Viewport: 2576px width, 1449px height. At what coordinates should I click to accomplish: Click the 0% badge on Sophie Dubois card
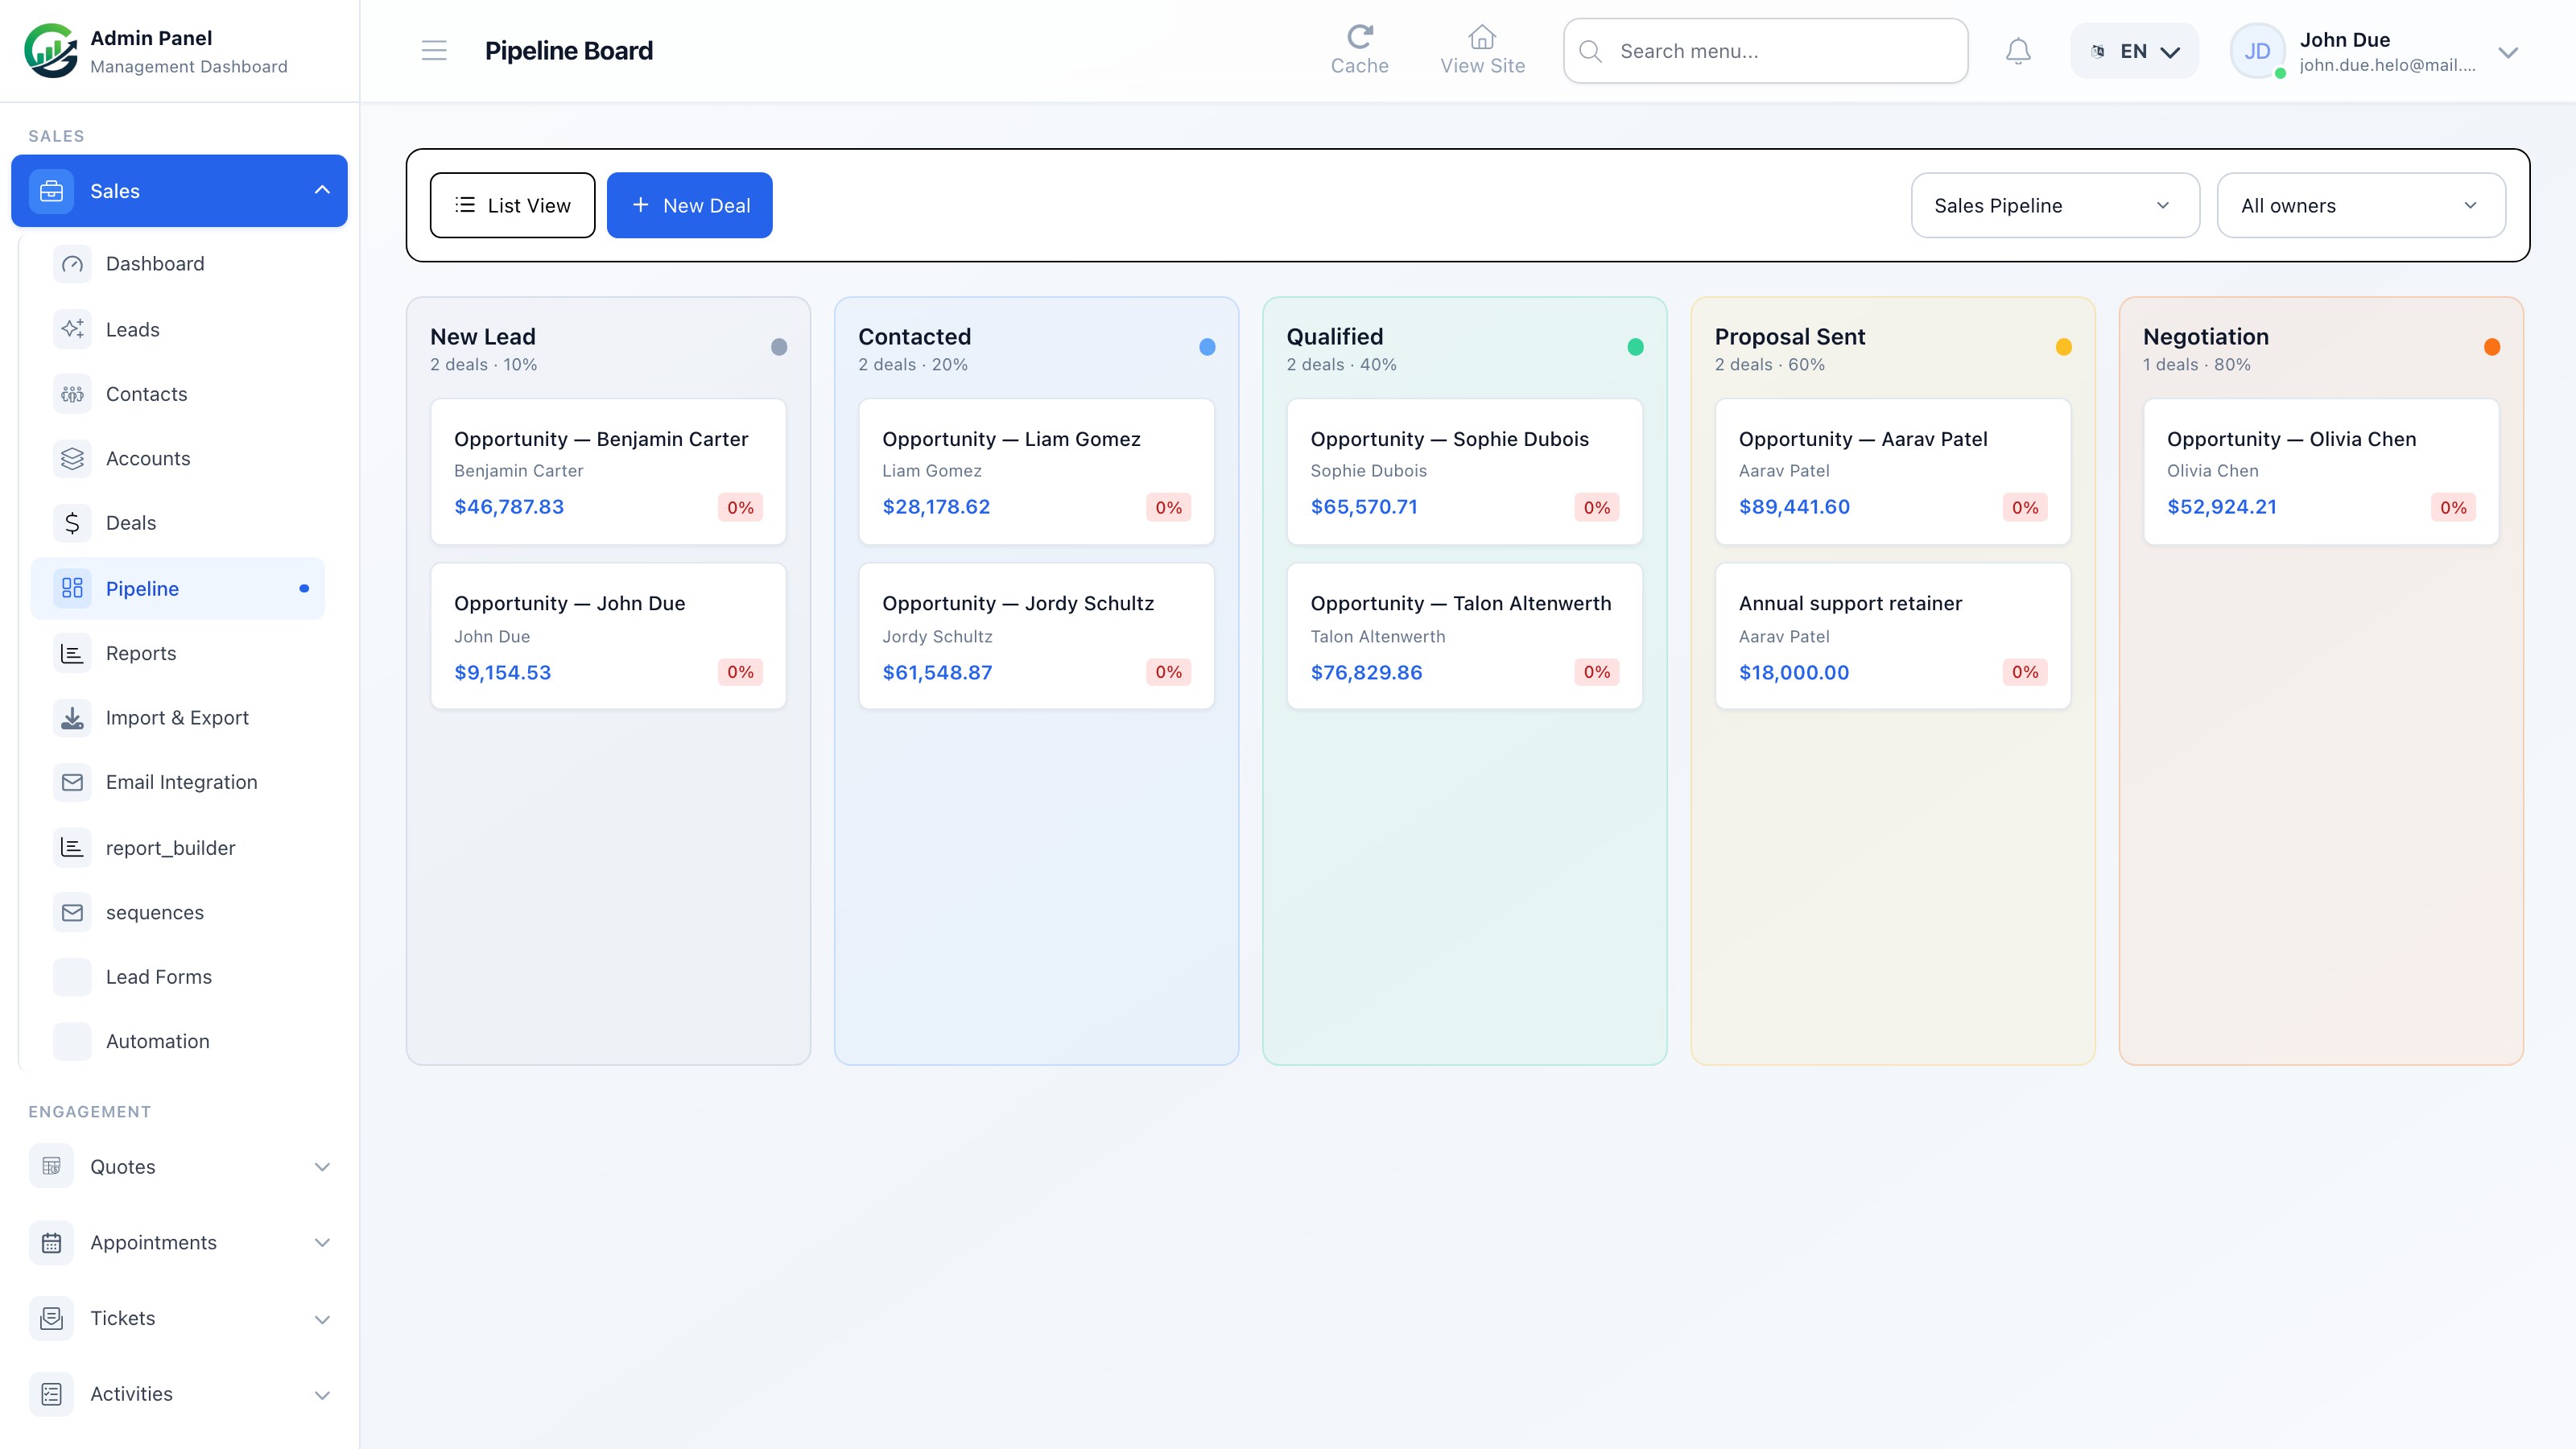pyautogui.click(x=1597, y=507)
